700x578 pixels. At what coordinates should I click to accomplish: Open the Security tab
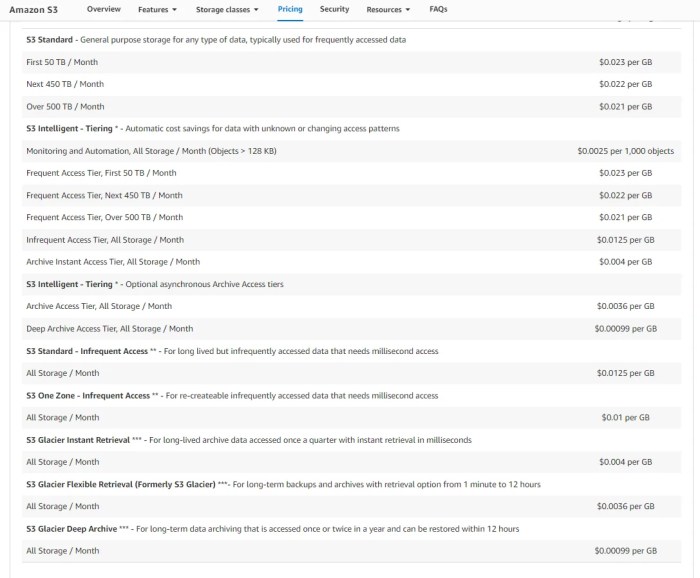pos(334,9)
